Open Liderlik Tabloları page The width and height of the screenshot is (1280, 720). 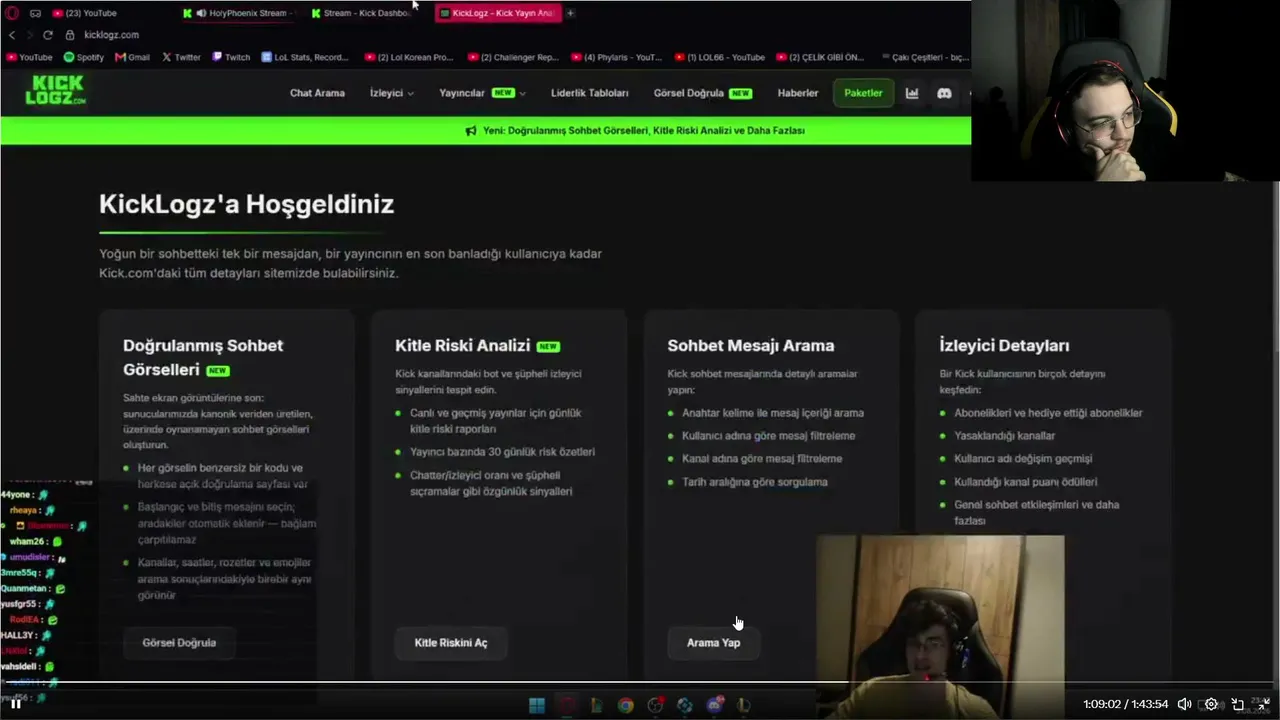tap(590, 93)
